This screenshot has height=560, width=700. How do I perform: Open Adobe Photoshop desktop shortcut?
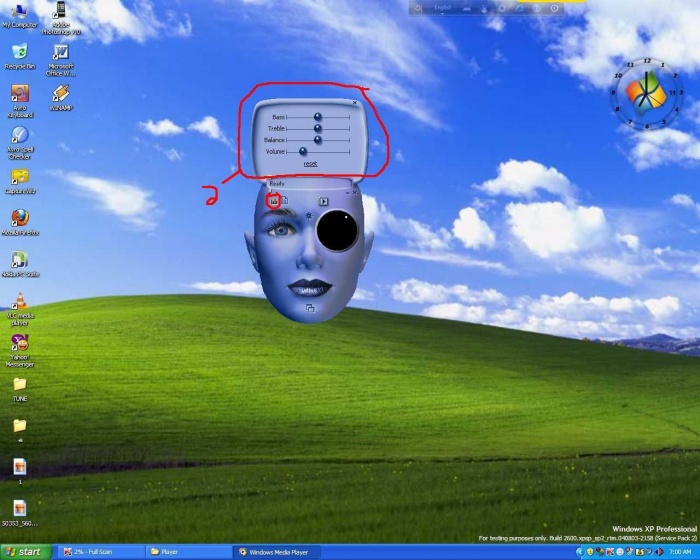click(x=61, y=18)
